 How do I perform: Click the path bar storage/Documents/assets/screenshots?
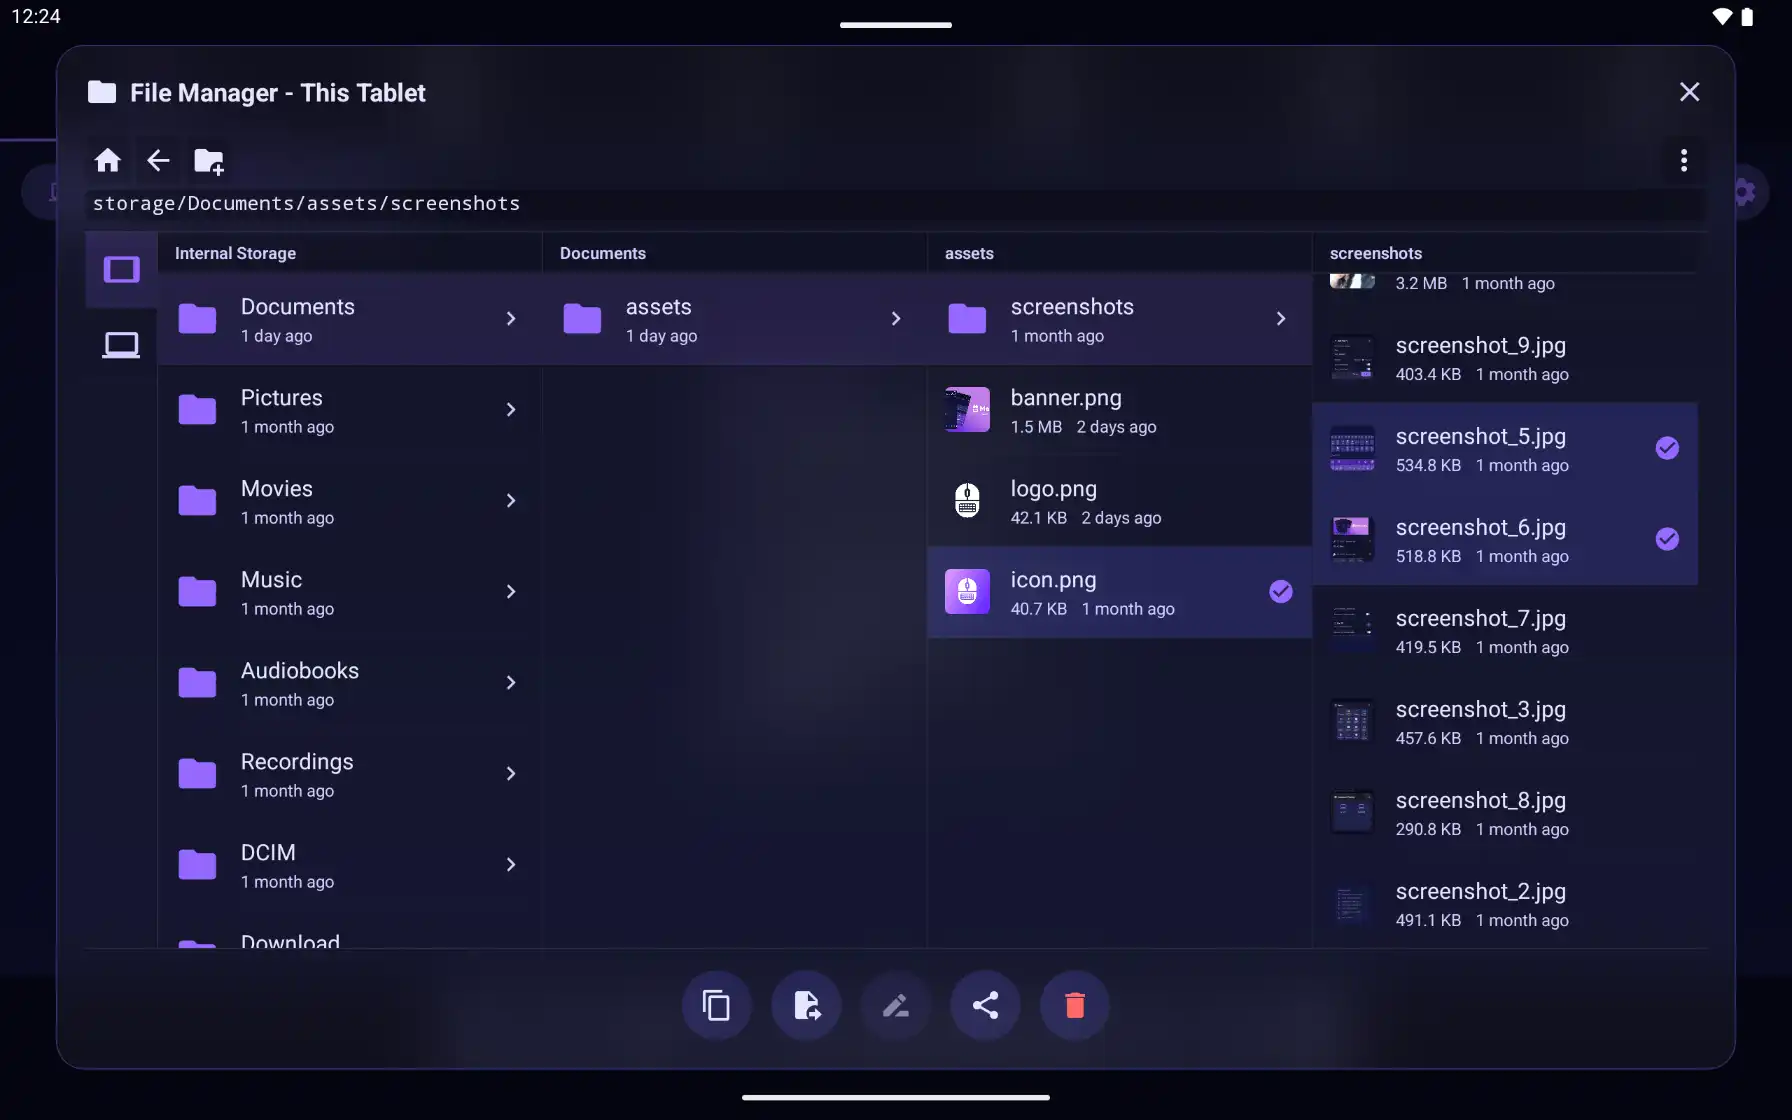pyautogui.click(x=895, y=204)
